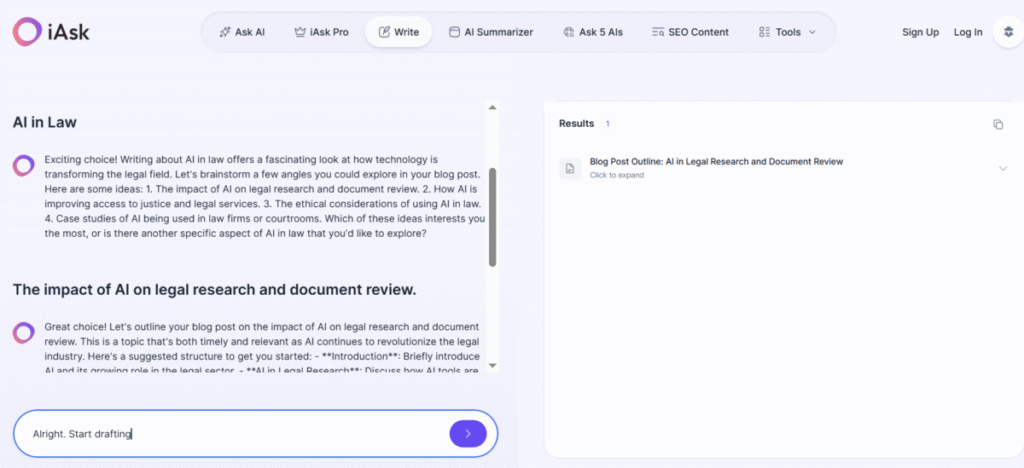Image resolution: width=1024 pixels, height=468 pixels.
Task: Focus the 'Alright. Start drafting' message input
Action: pyautogui.click(x=230, y=434)
